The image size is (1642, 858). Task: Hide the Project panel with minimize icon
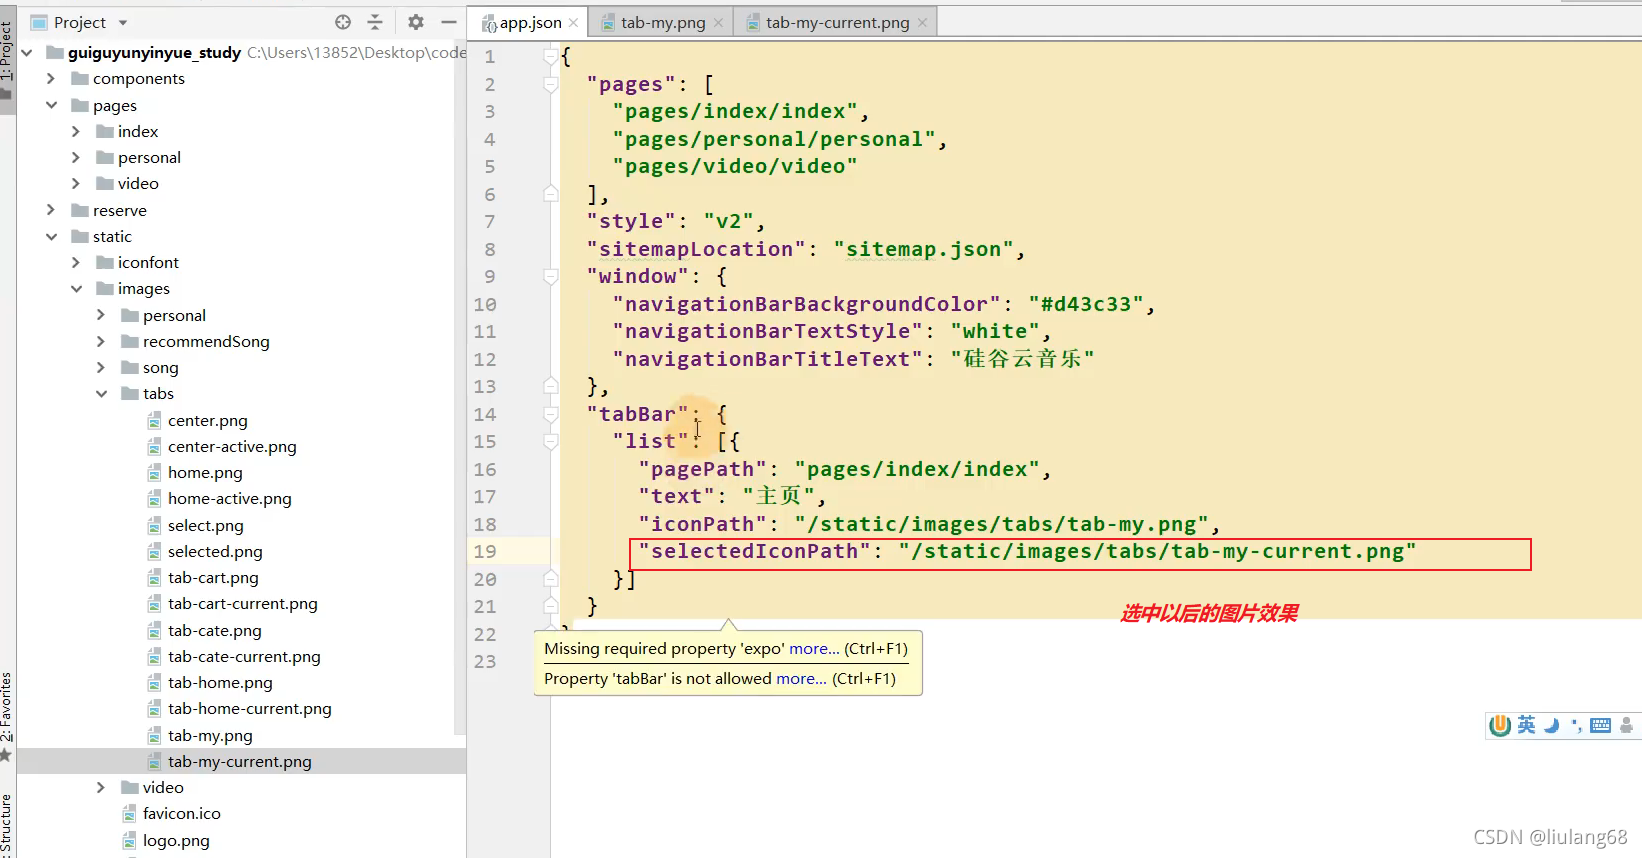point(449,22)
